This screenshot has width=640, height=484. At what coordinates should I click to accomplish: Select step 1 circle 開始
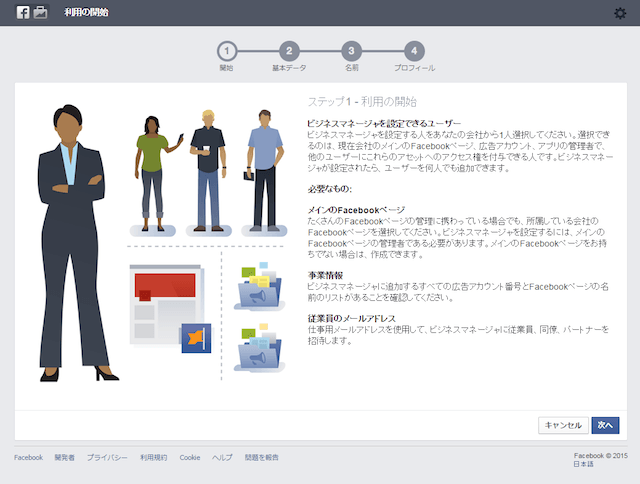click(x=227, y=51)
